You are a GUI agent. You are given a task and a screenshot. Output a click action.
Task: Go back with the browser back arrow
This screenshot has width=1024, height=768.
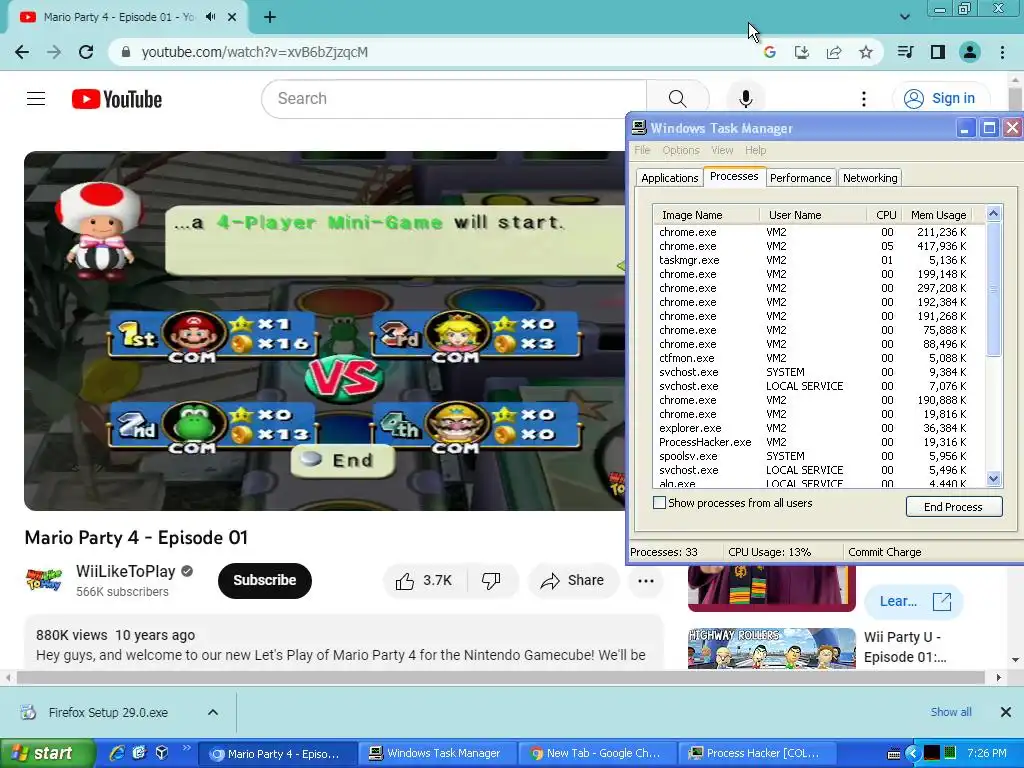(22, 52)
